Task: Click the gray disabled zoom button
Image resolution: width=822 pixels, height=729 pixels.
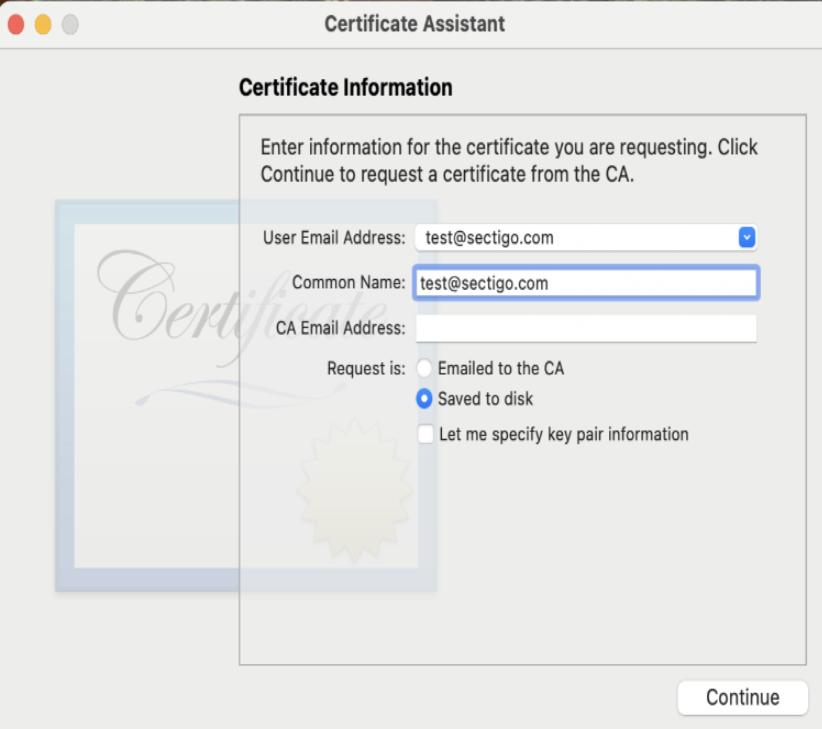Action: pyautogui.click(x=70, y=25)
